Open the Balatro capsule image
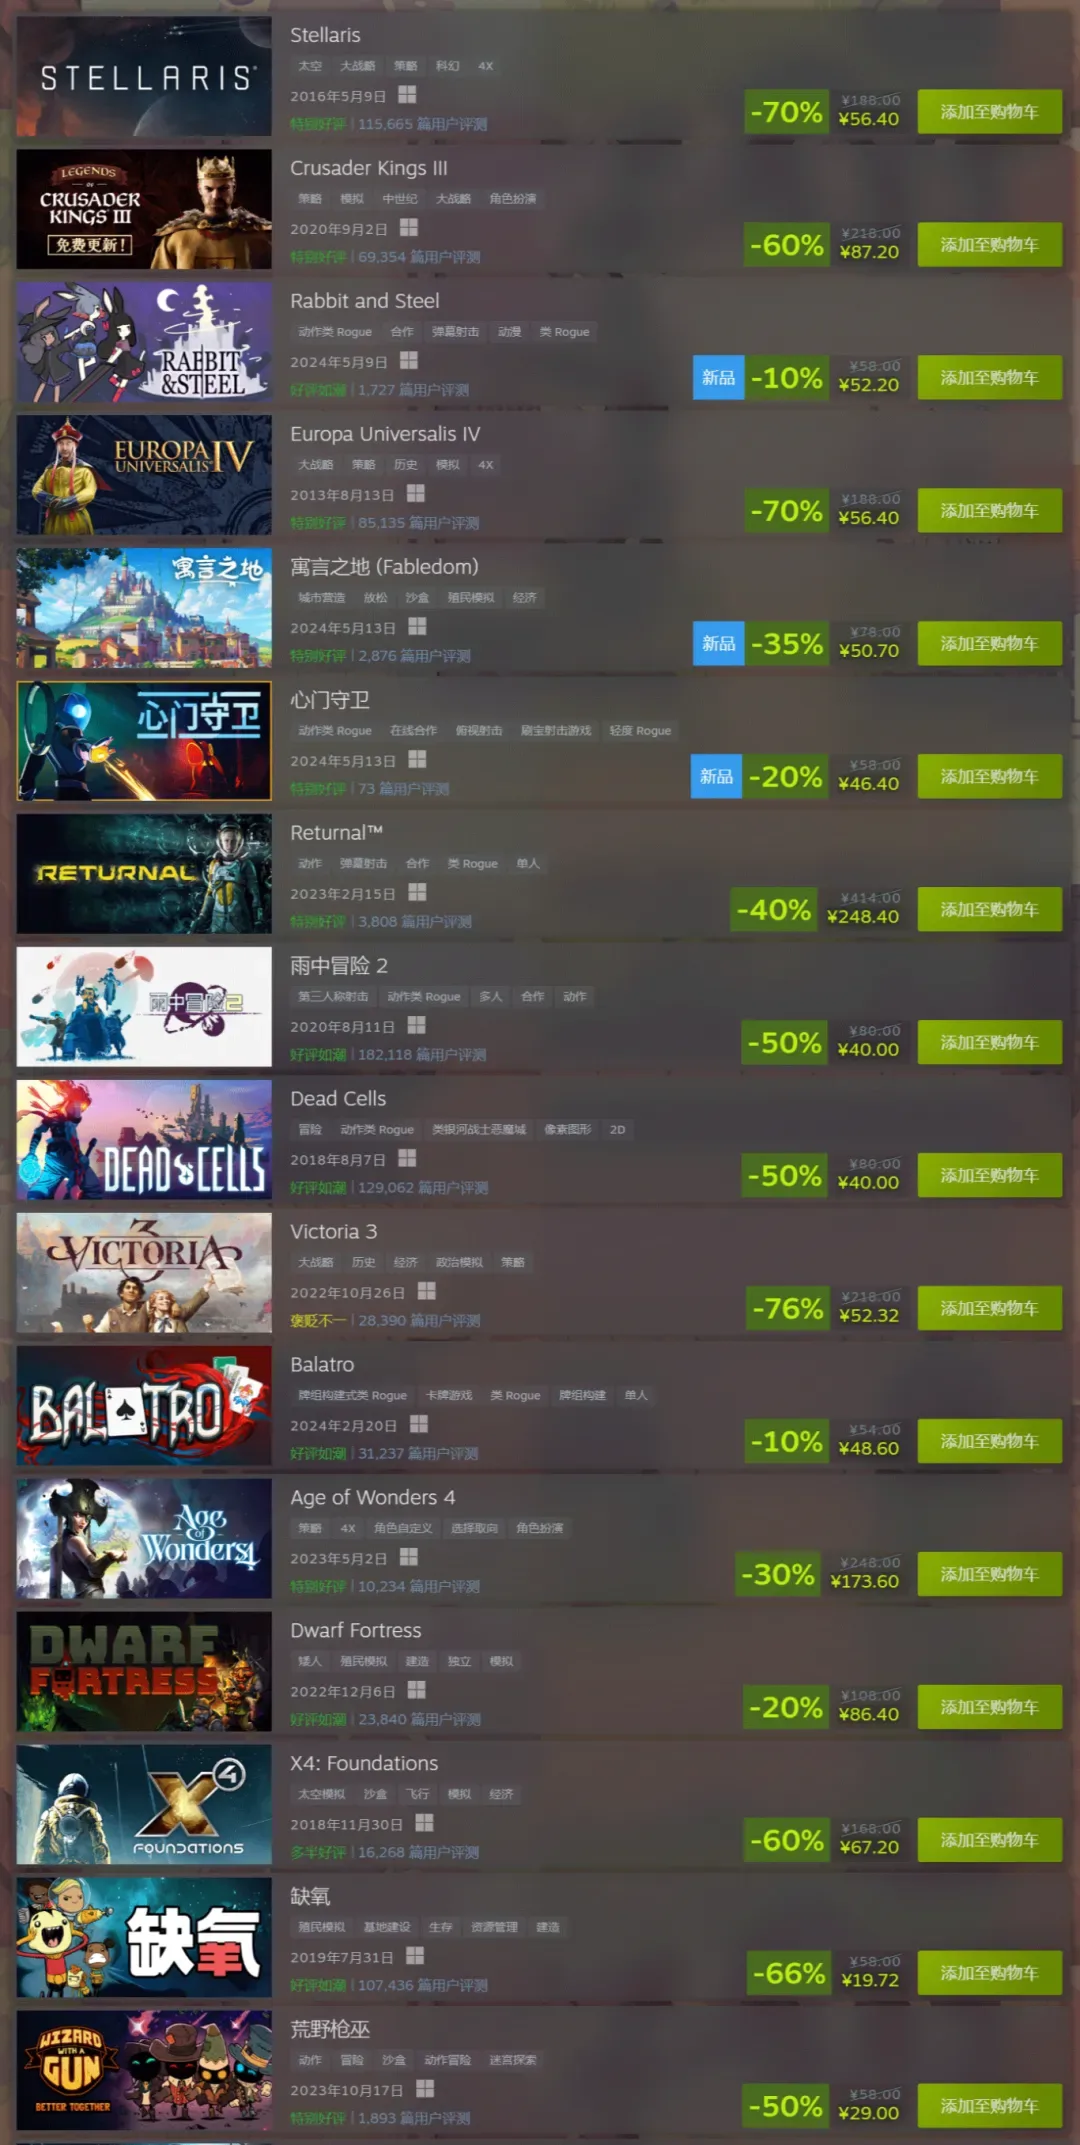The height and width of the screenshot is (2145, 1080). click(x=144, y=1405)
